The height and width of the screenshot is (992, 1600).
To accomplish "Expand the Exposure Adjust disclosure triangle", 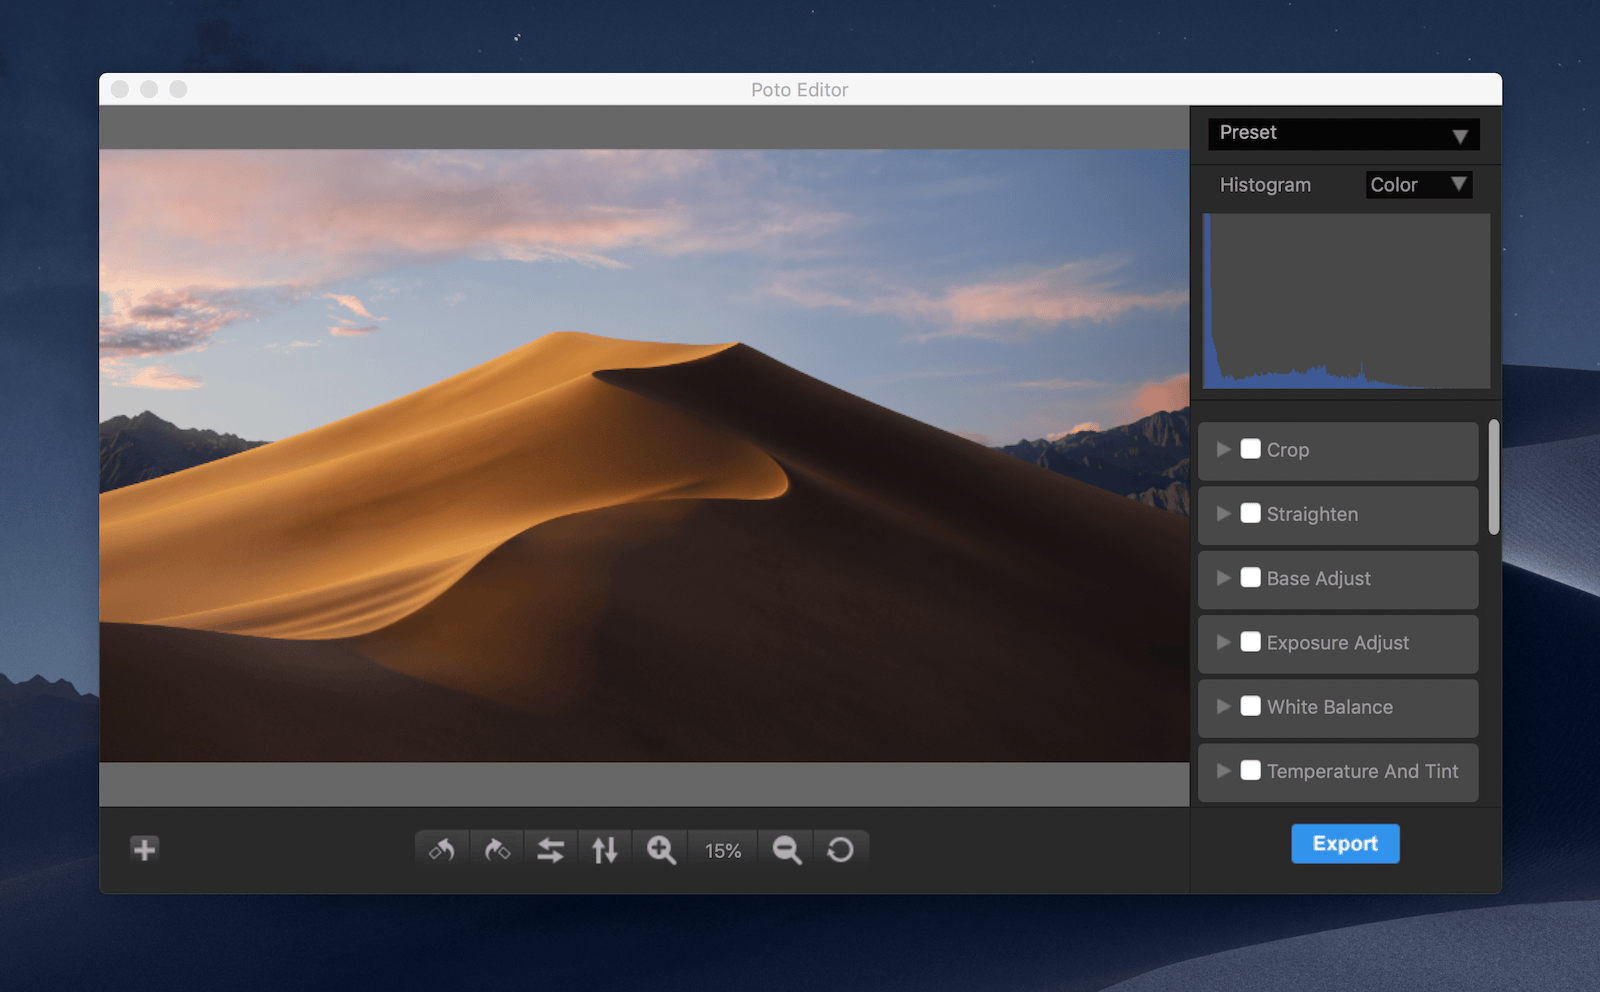I will point(1223,642).
